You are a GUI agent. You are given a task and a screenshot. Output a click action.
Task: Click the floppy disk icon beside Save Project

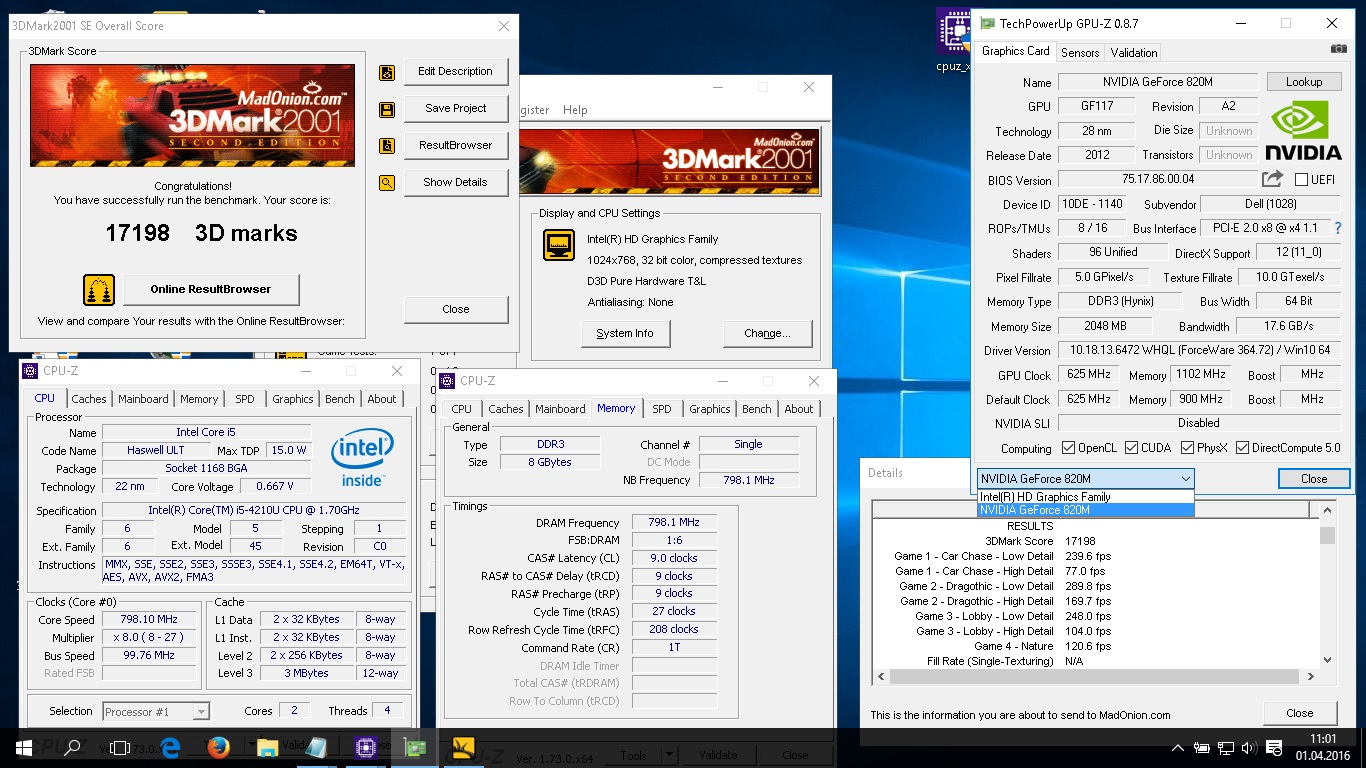point(387,109)
